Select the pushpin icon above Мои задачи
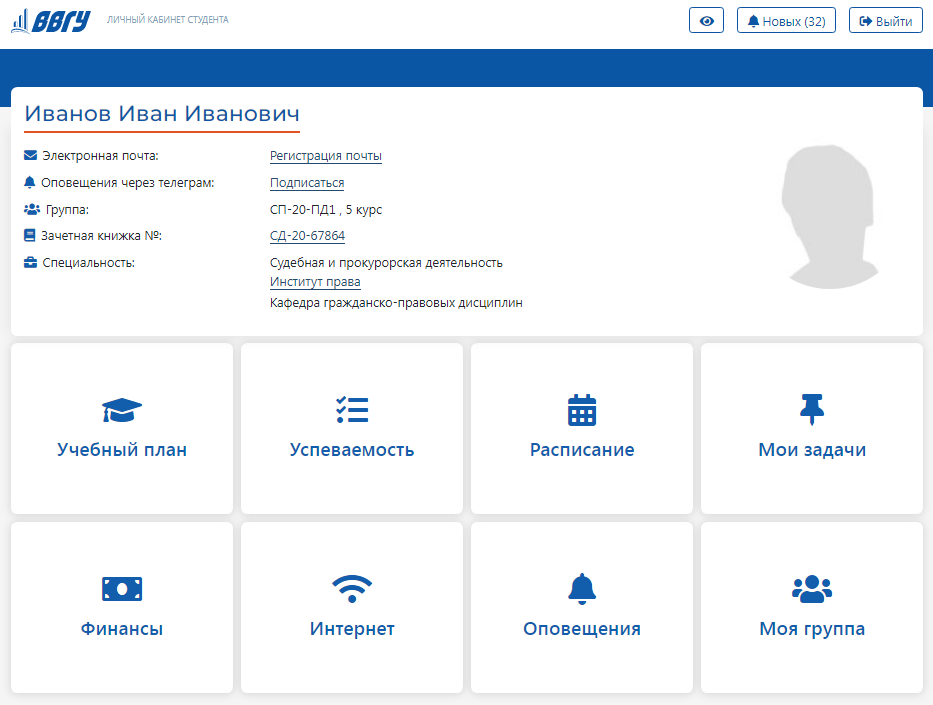Image resolution: width=933 pixels, height=705 pixels. click(812, 408)
